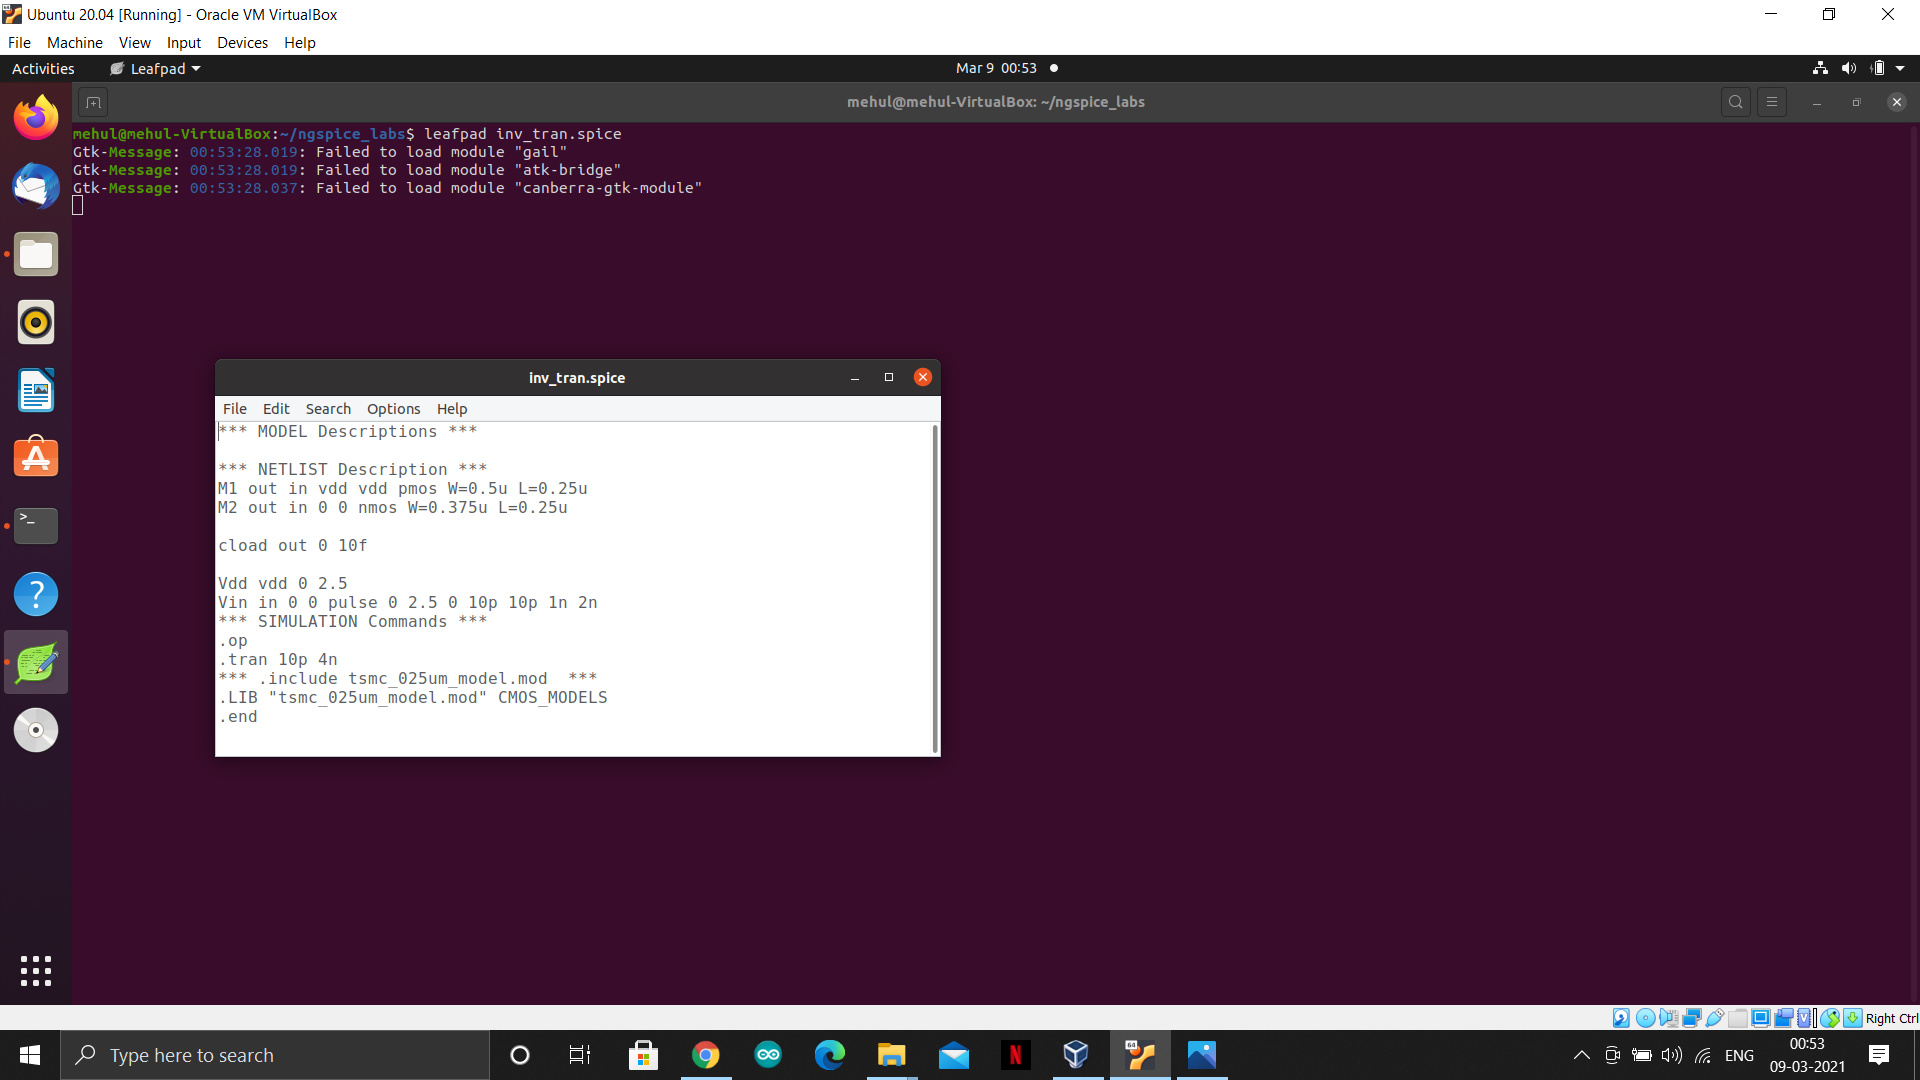Image resolution: width=1920 pixels, height=1080 pixels.
Task: Click the virtual machine display icon in status bar
Action: click(1760, 1017)
